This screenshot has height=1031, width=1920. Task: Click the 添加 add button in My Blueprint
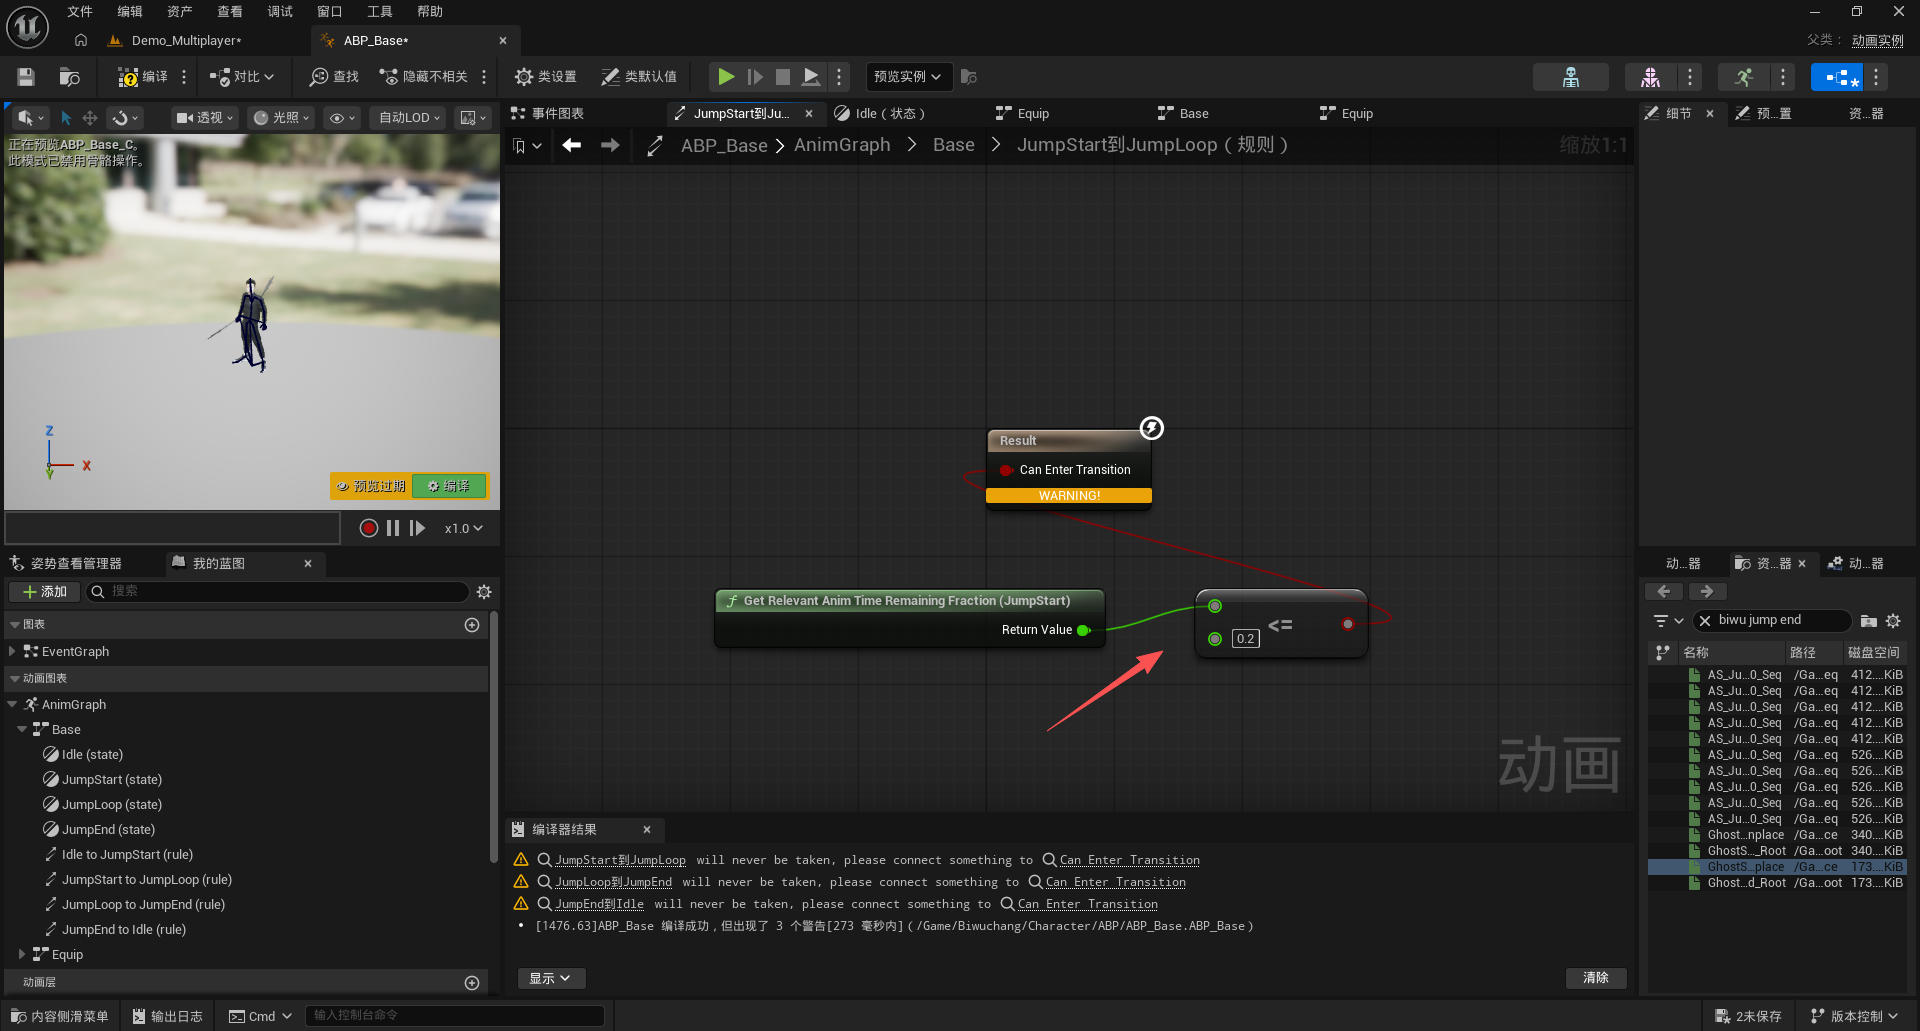coord(44,592)
